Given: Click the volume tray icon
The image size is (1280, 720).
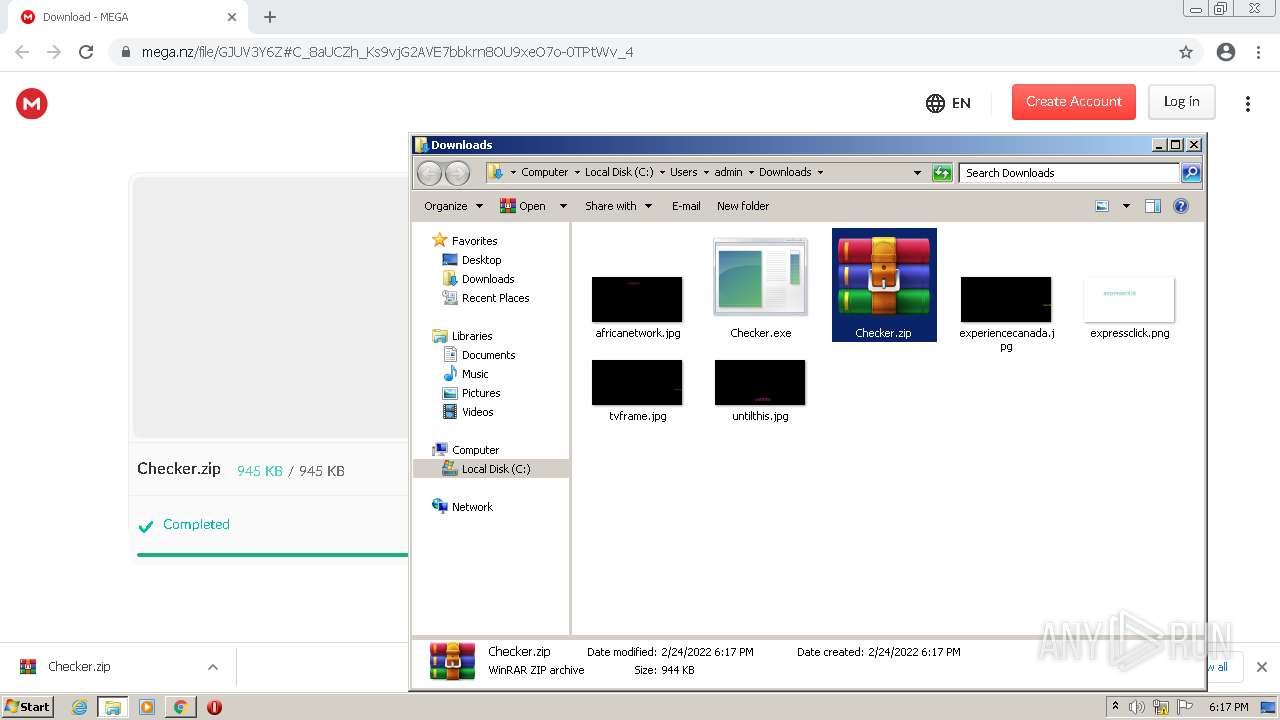Looking at the screenshot, I should tap(1137, 707).
